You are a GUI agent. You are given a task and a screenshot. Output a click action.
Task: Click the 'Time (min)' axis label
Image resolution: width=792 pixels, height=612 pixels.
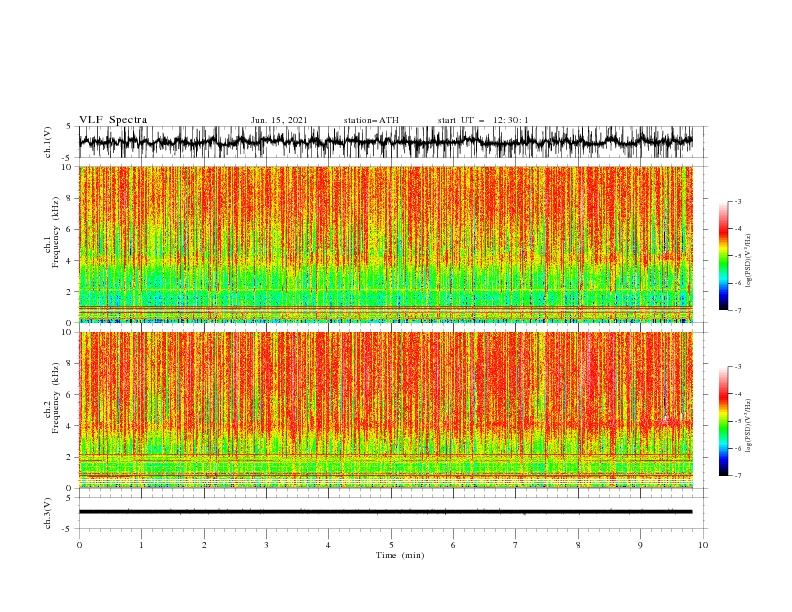click(x=400, y=555)
